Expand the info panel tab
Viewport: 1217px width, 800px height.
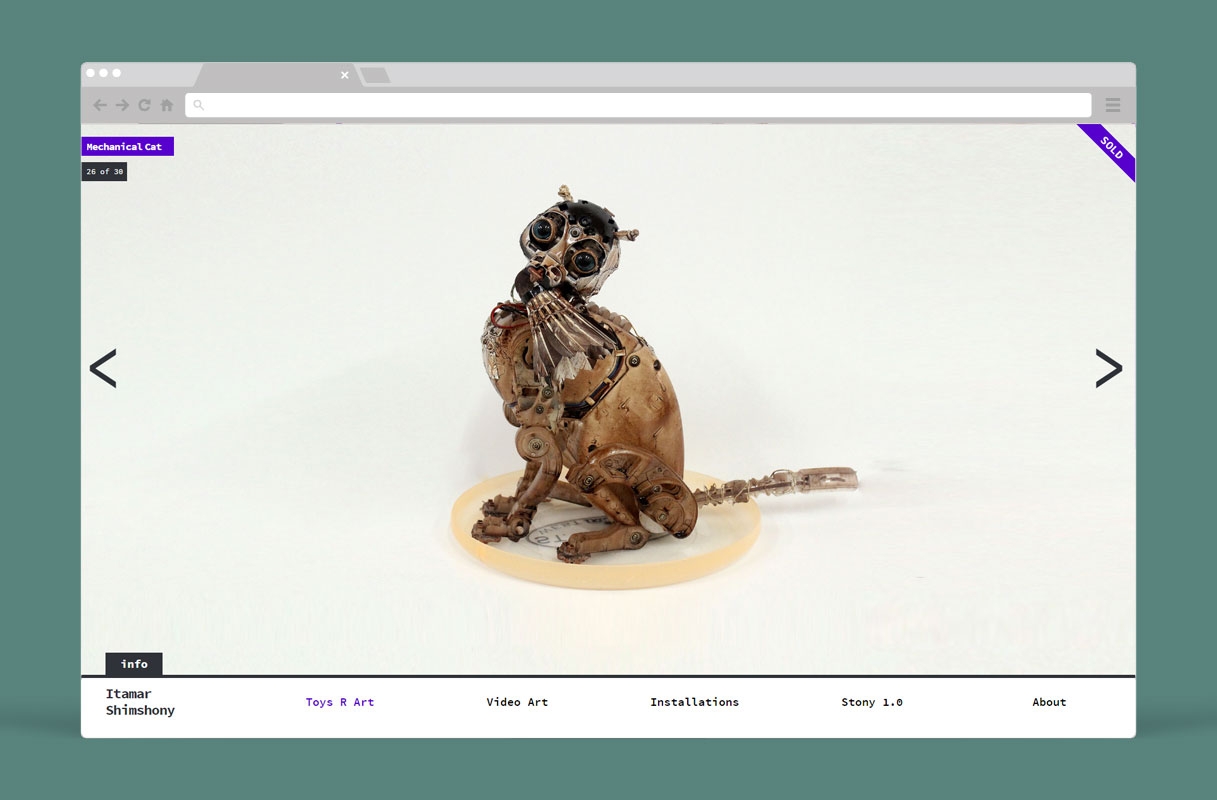click(x=134, y=664)
